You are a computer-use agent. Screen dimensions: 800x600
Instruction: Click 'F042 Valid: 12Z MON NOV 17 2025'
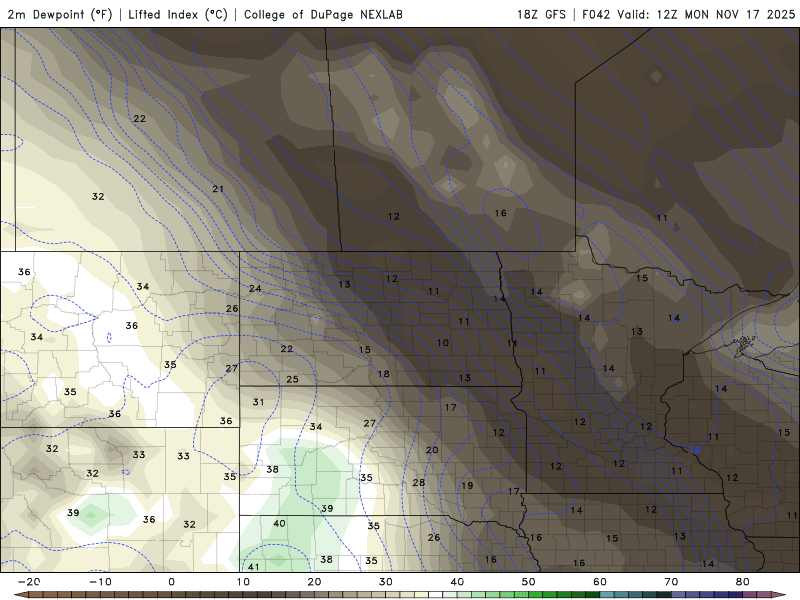(688, 14)
